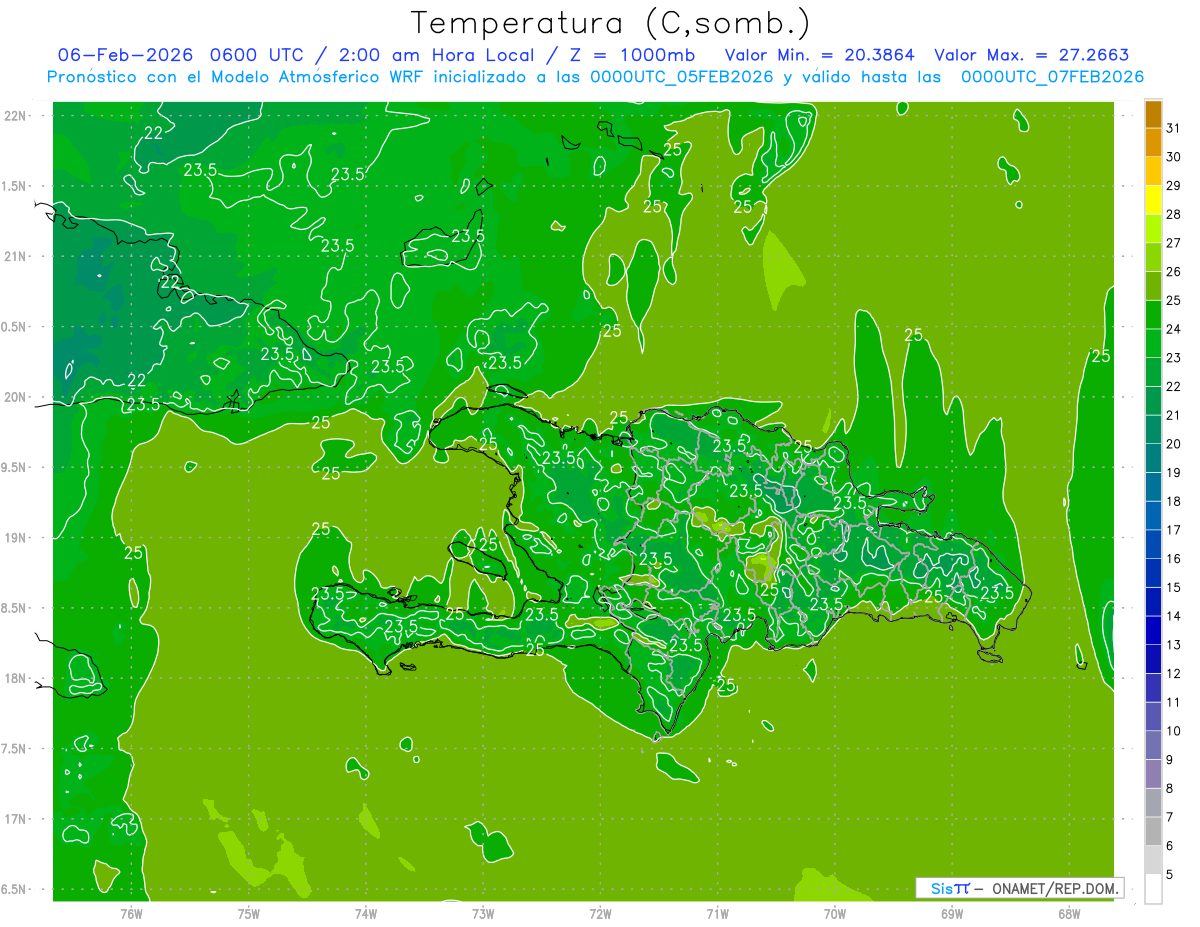
Task: Click the title "Temperatura (C,somb.)"
Action: pyautogui.click(x=611, y=23)
